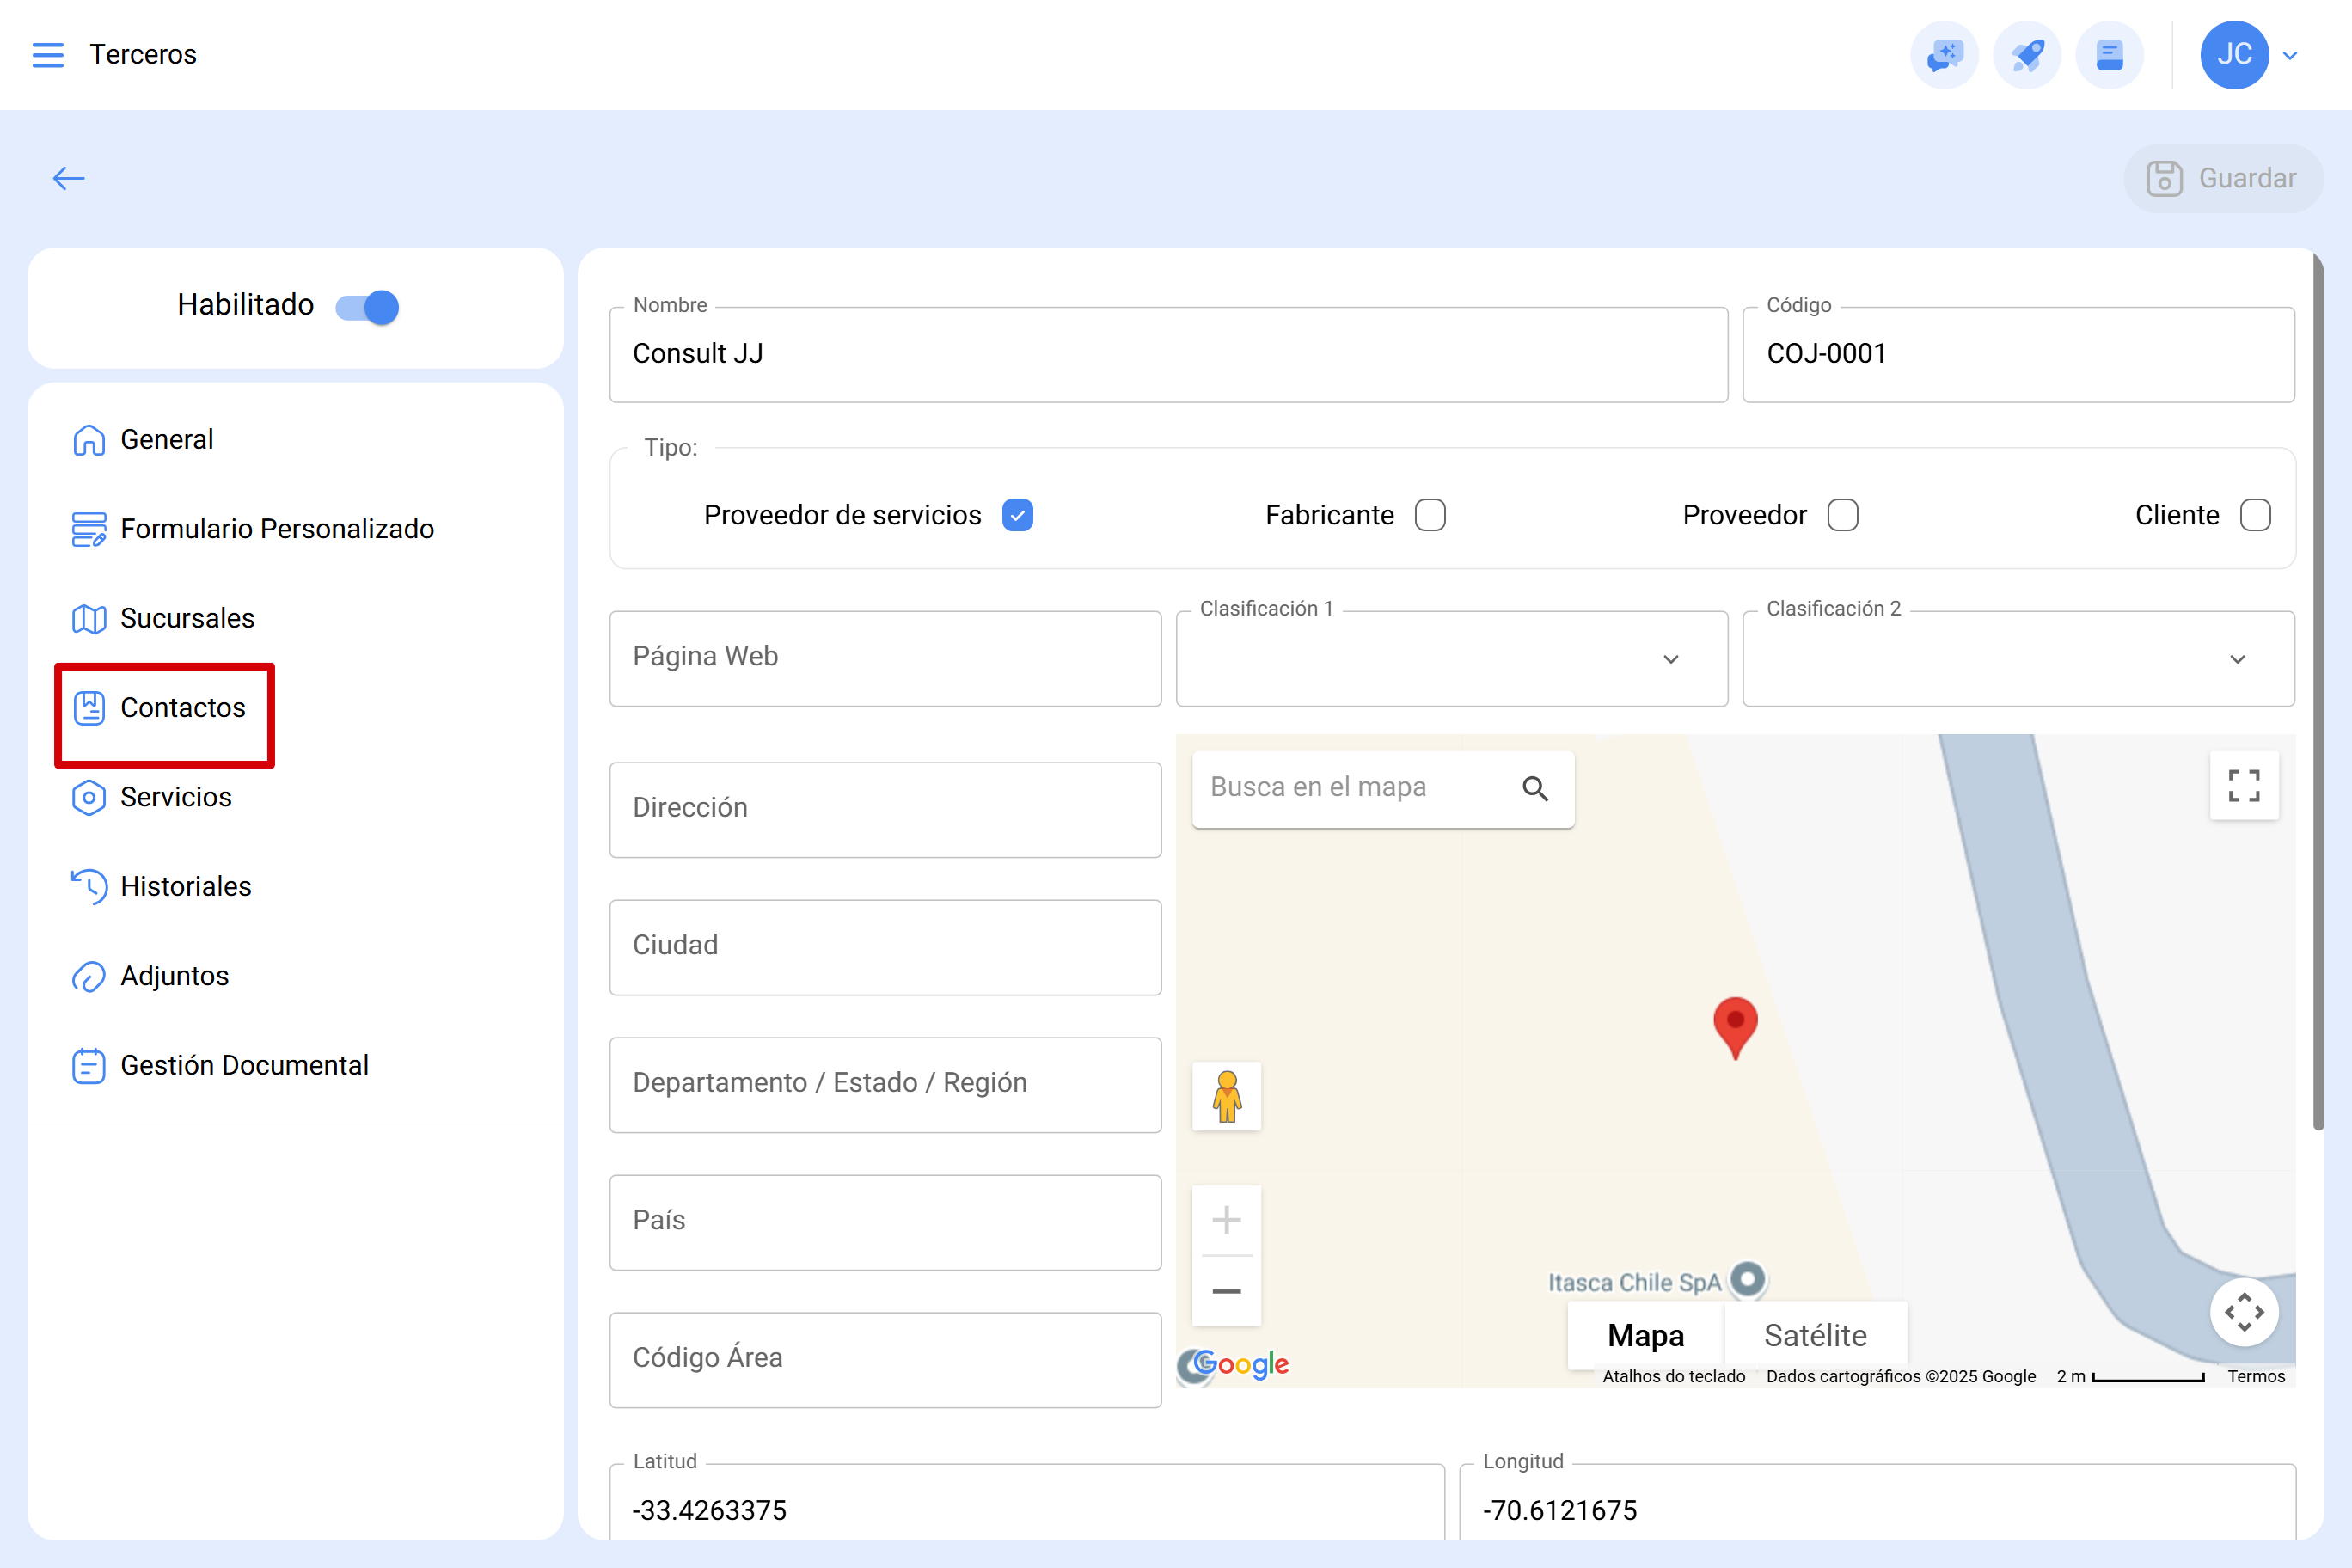The width and height of the screenshot is (2352, 1568).
Task: Check the Proveedor checkbox
Action: (x=1842, y=515)
